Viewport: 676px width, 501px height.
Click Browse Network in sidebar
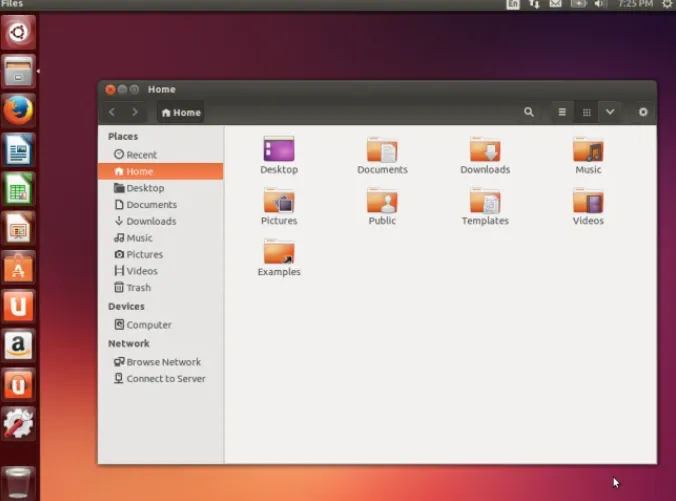(163, 362)
